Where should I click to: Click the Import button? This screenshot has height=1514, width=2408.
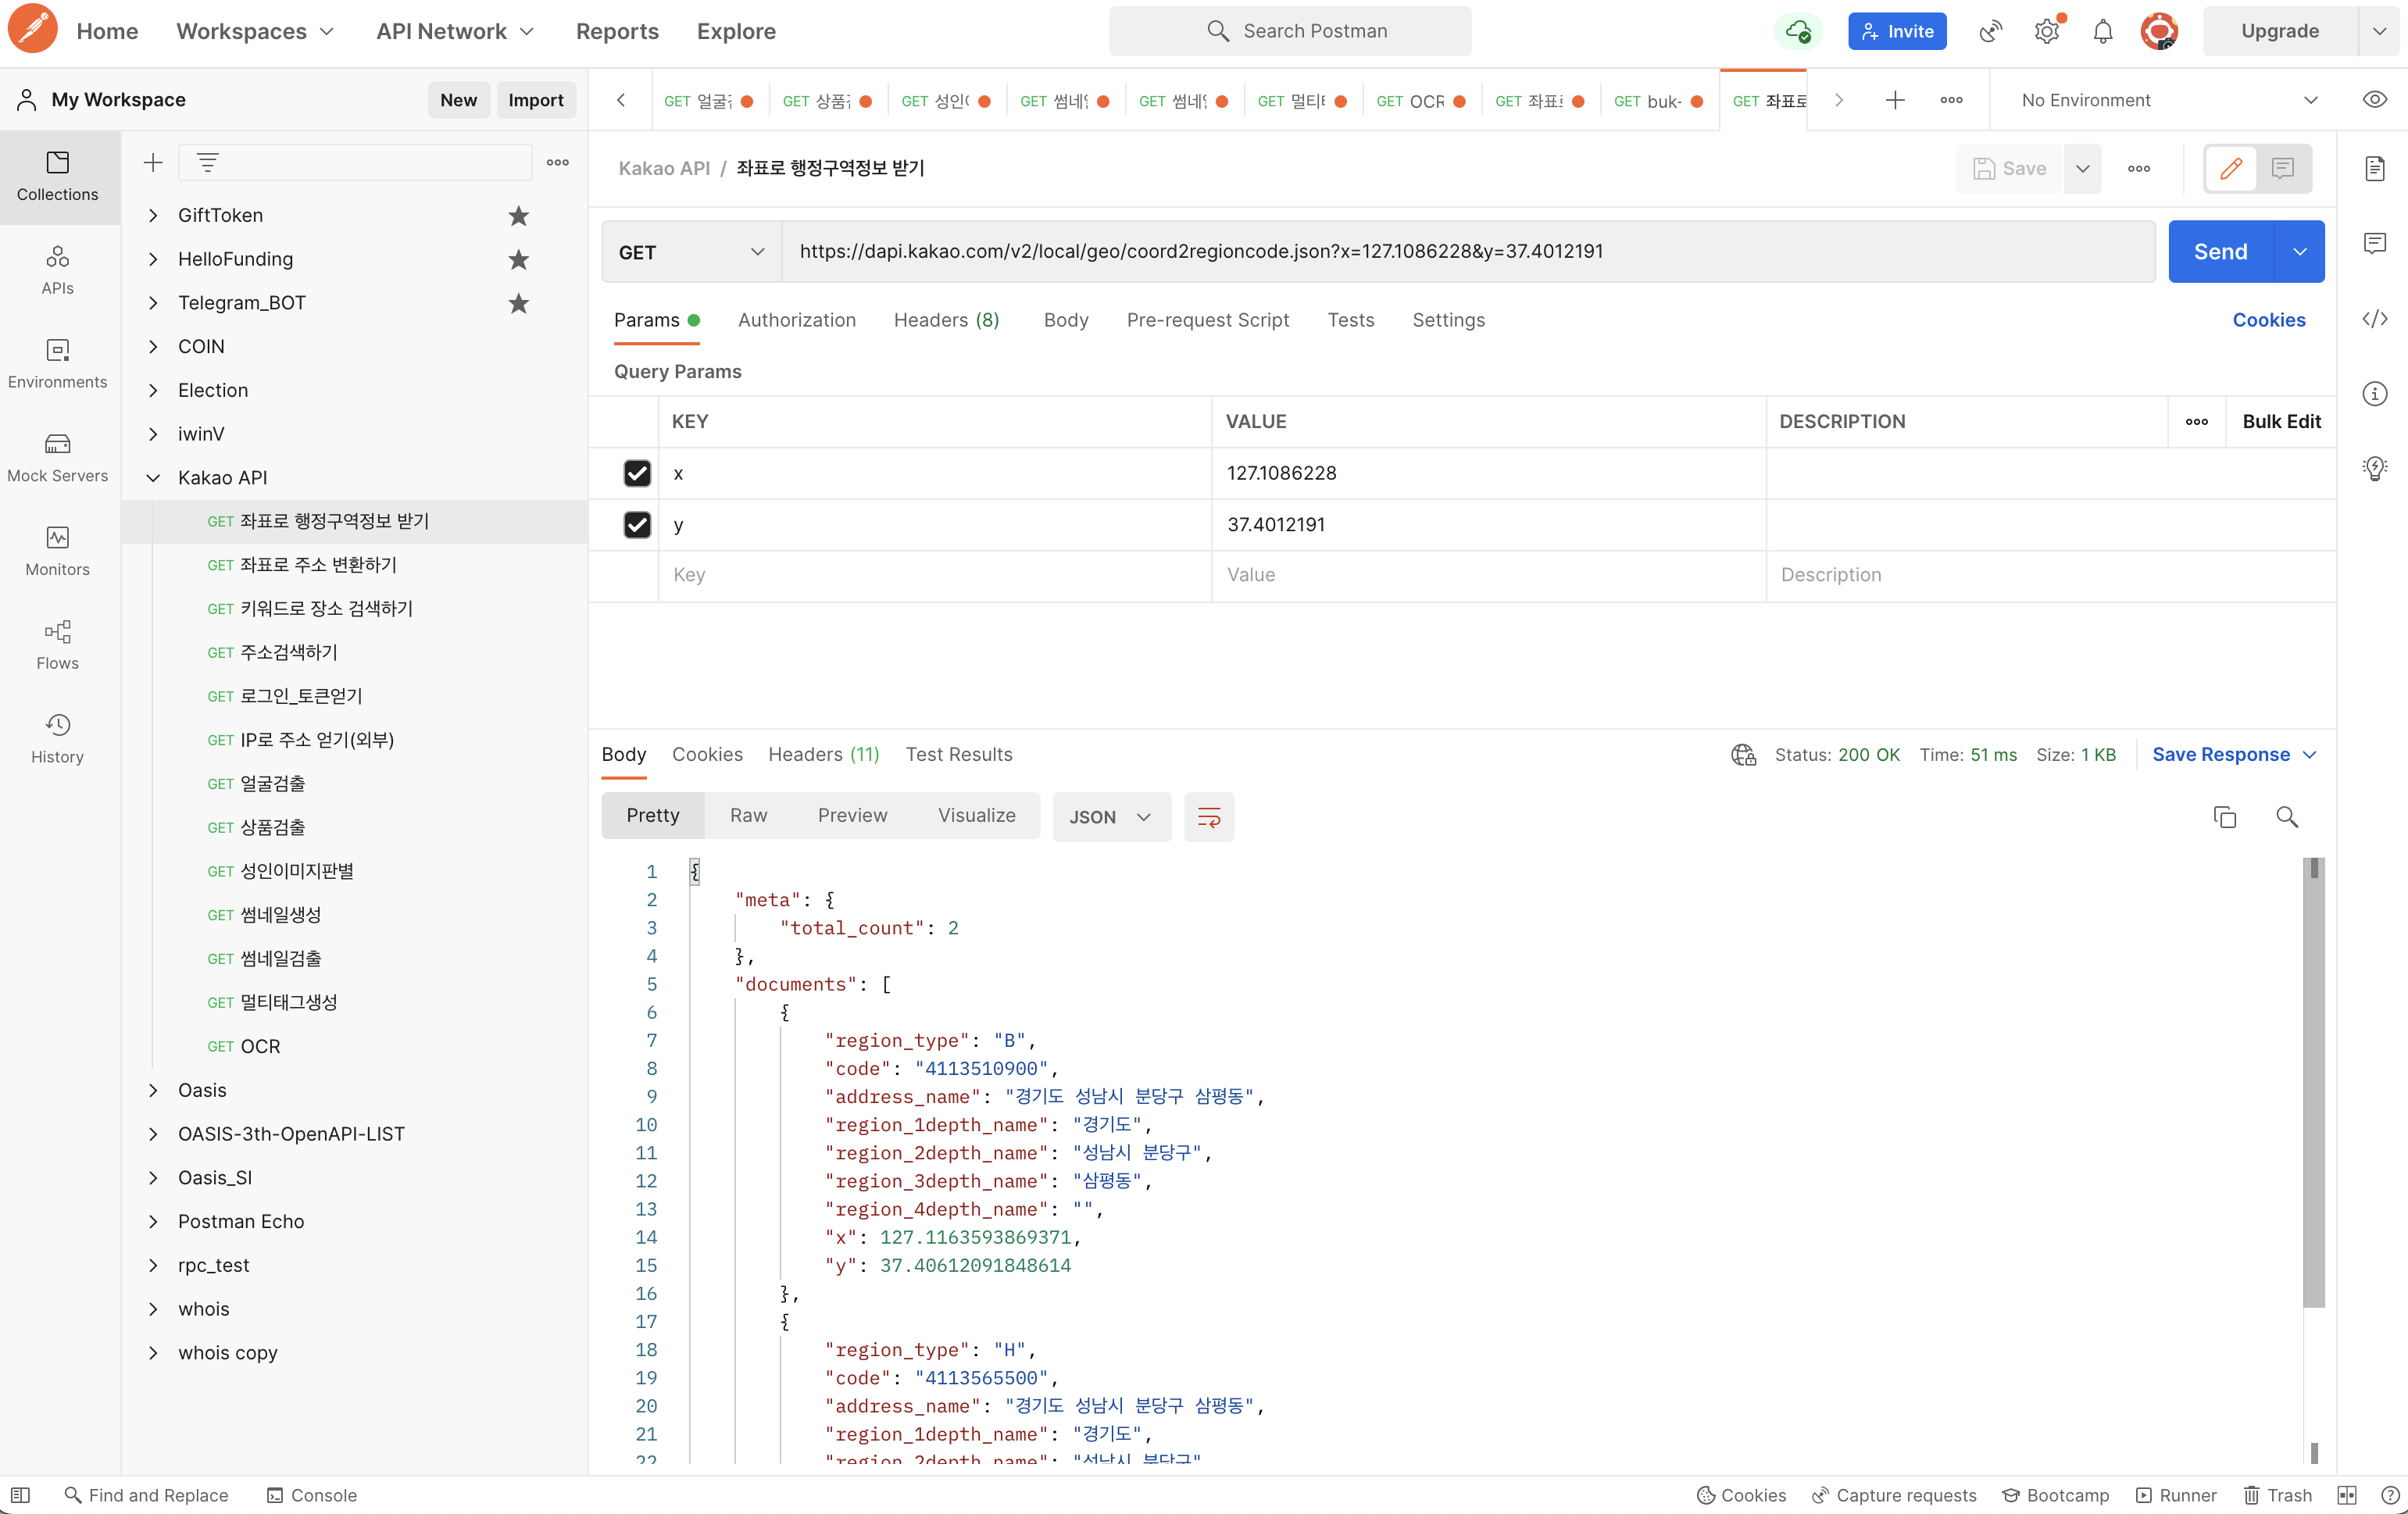coord(535,100)
